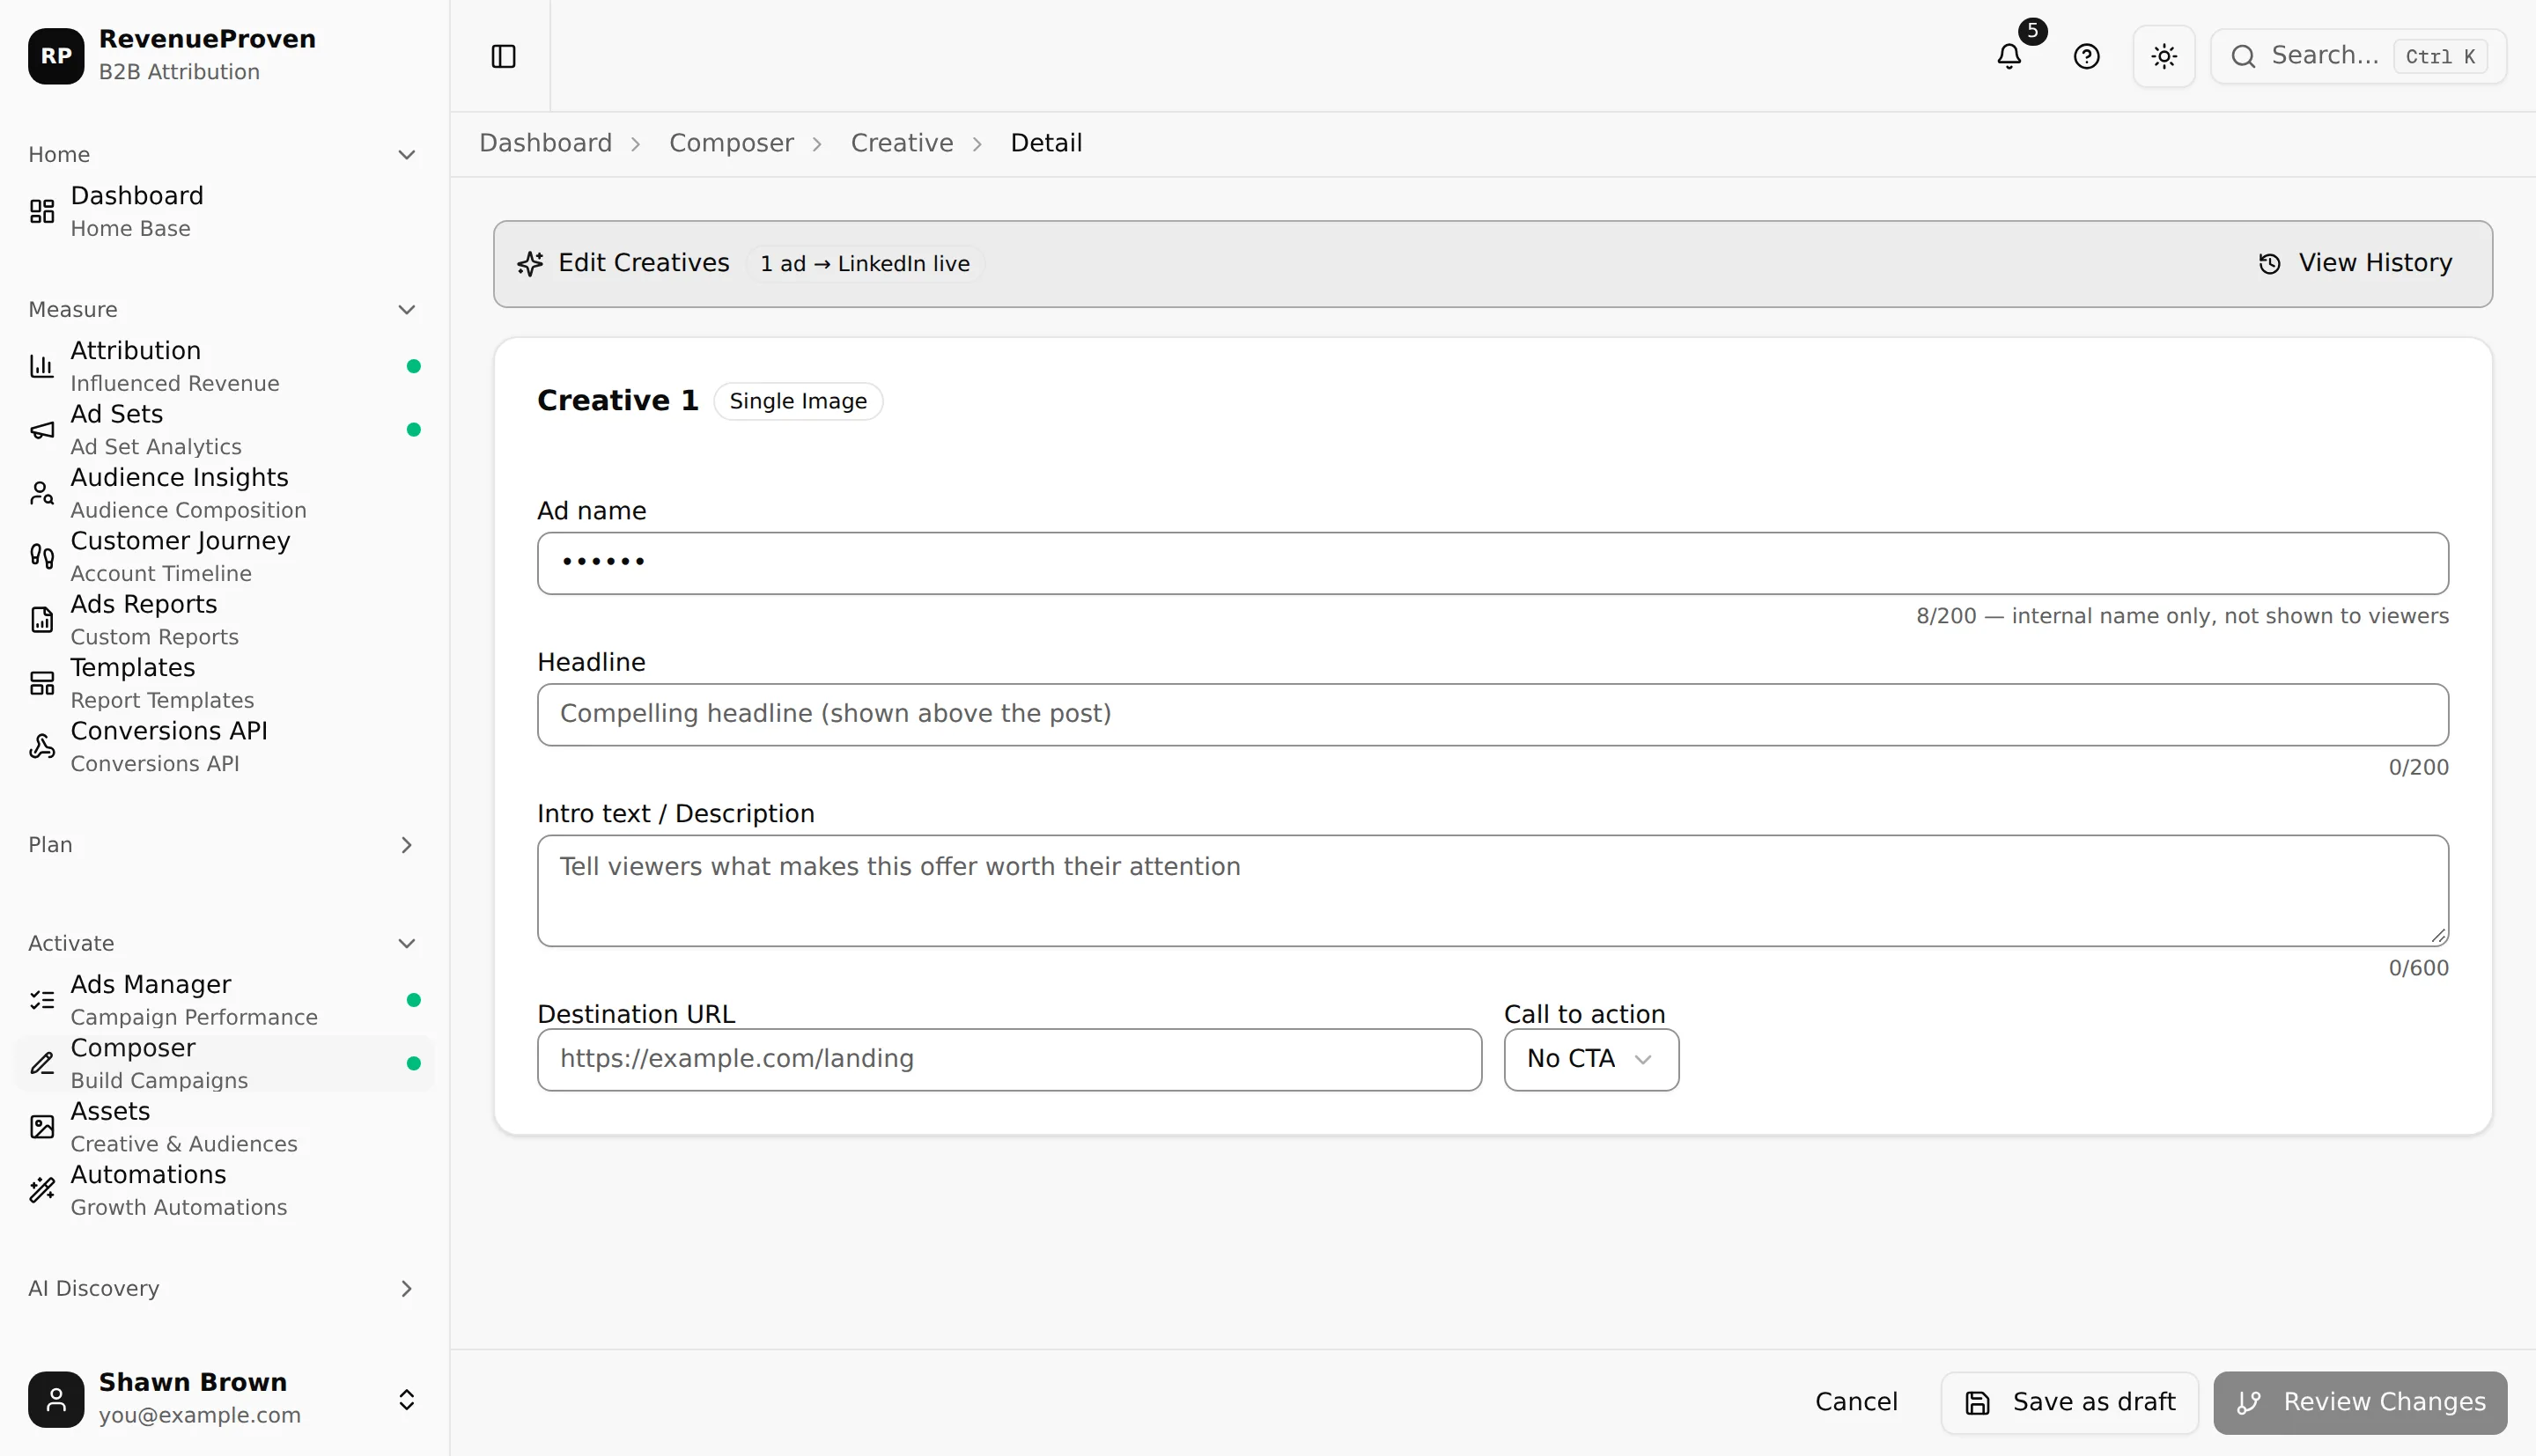2536x1456 pixels.
Task: Open the notifications bell
Action: pyautogui.click(x=2009, y=56)
